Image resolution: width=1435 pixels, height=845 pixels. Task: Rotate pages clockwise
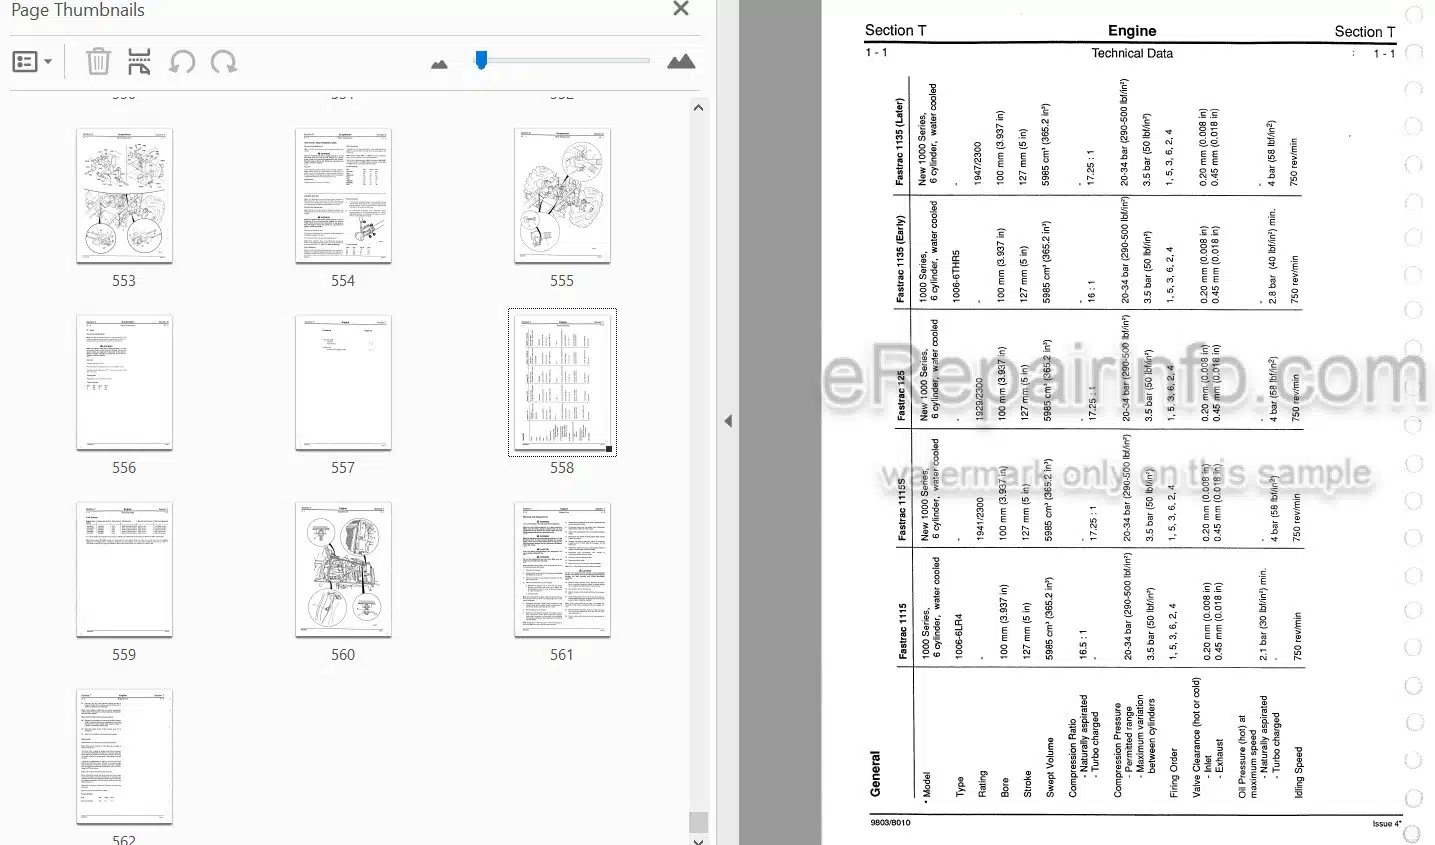pyautogui.click(x=224, y=62)
